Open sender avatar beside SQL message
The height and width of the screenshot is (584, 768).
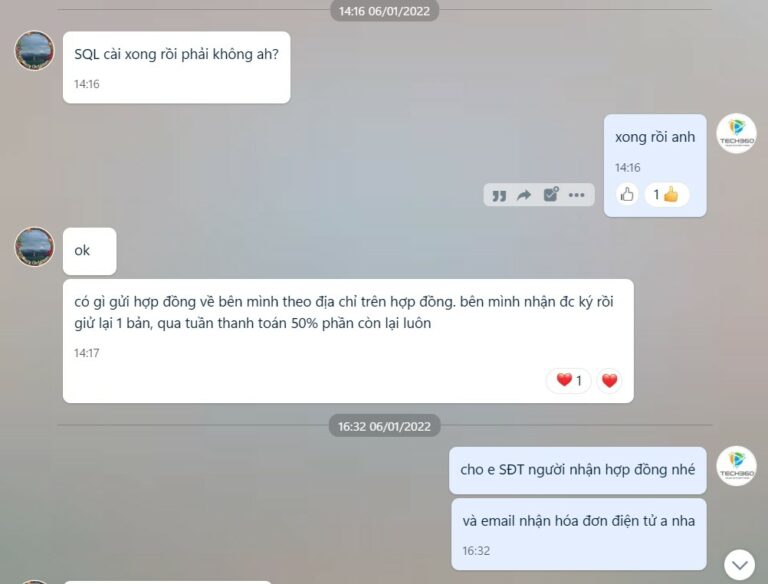pos(34,50)
